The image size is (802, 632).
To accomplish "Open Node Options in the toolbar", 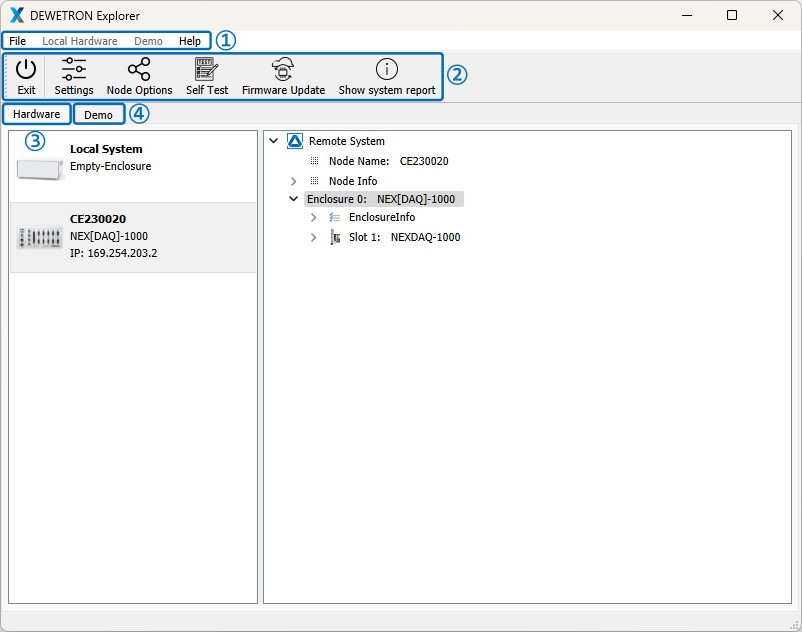I will [x=139, y=77].
